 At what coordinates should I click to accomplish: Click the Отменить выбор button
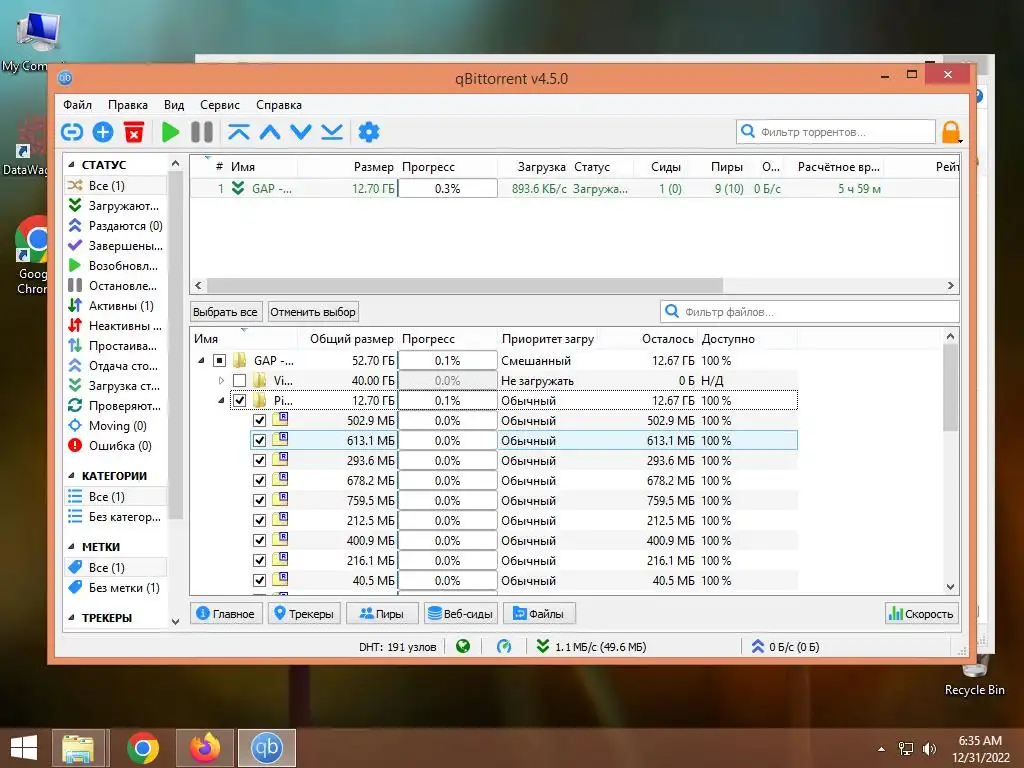pyautogui.click(x=313, y=312)
